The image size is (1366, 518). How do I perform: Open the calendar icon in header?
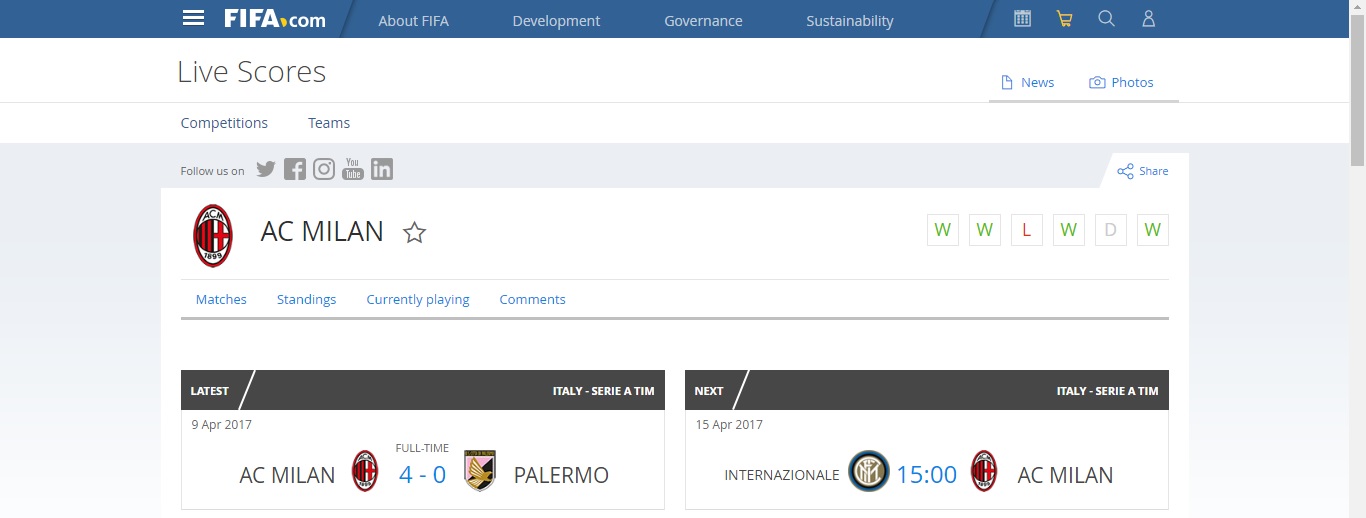[1022, 19]
